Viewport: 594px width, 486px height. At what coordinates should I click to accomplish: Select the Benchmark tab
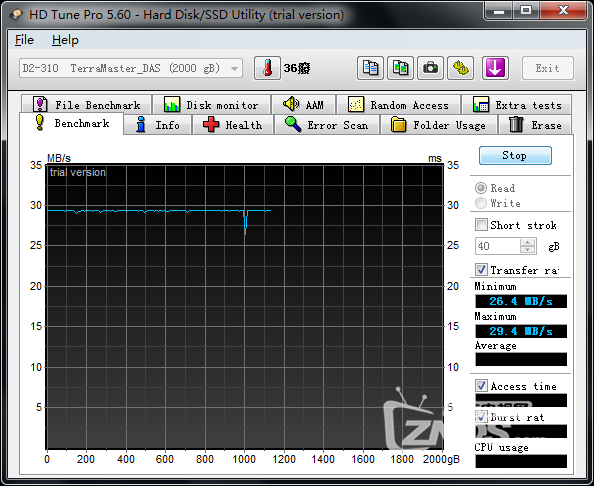coord(72,123)
